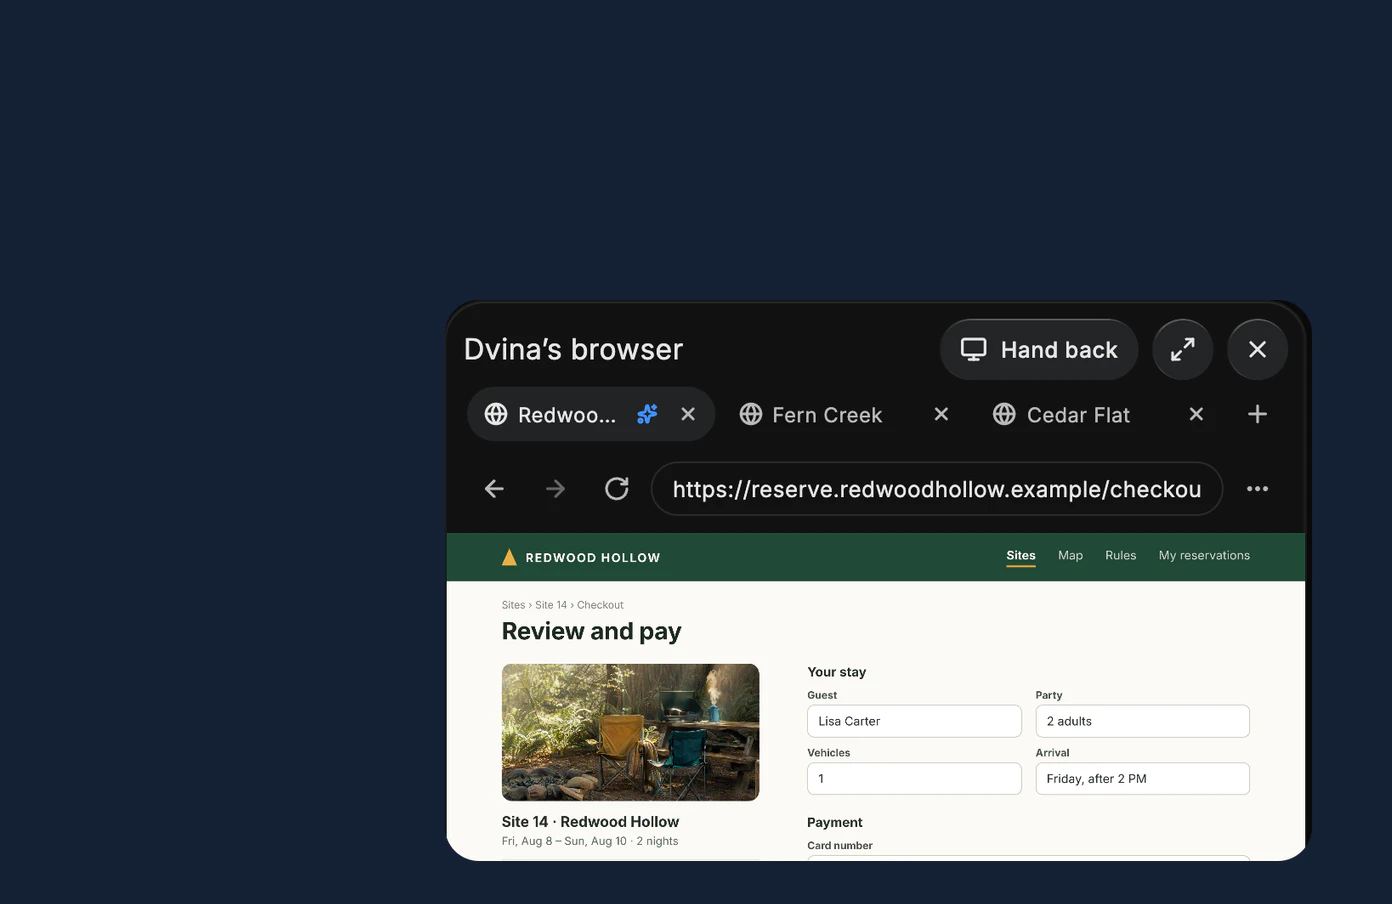Open the three-dot browser menu
The width and height of the screenshot is (1392, 904).
1257,489
